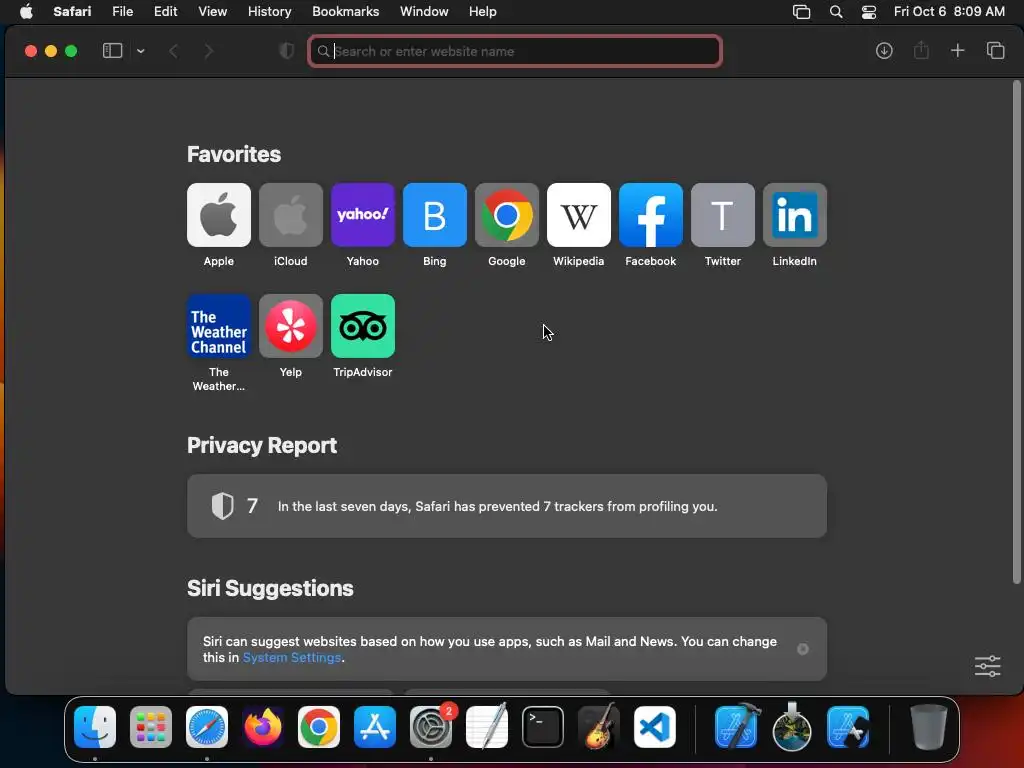
Task: Open the TripAdvisor favorite
Action: 362,326
